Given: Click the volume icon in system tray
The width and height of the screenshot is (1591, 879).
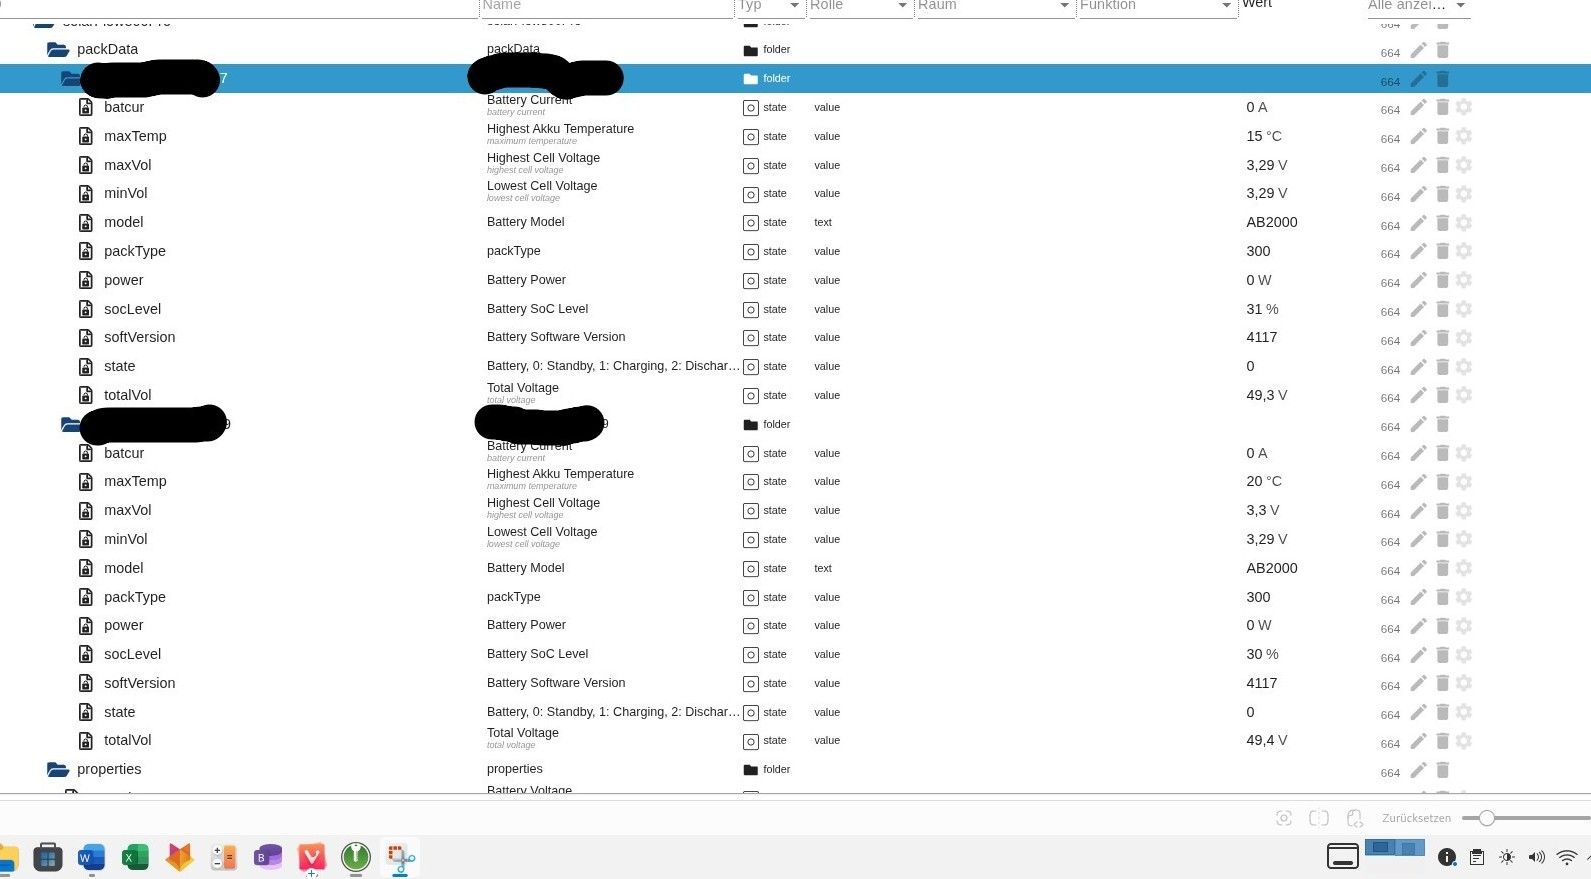Looking at the screenshot, I should point(1536,857).
